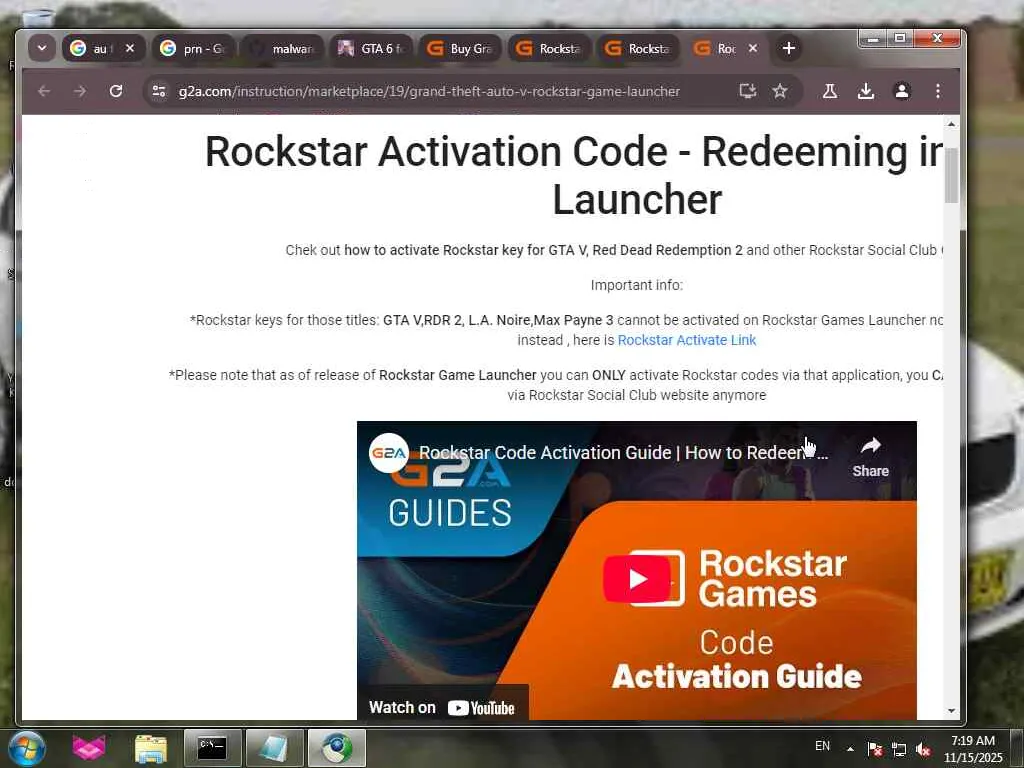Open Chrome Labs flask icon
Viewport: 1024px width, 768px height.
pos(829,91)
